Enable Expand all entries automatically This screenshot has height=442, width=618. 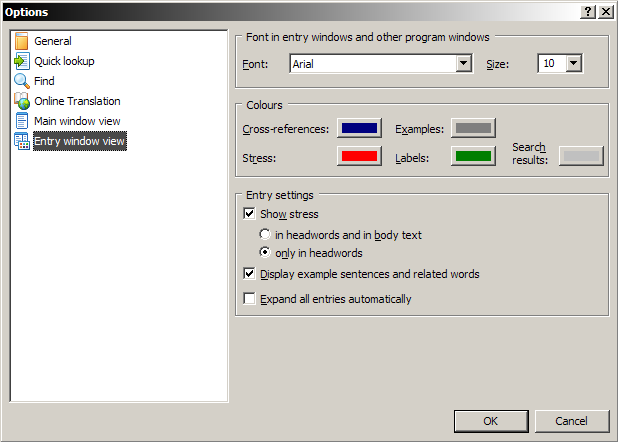pyautogui.click(x=250, y=299)
